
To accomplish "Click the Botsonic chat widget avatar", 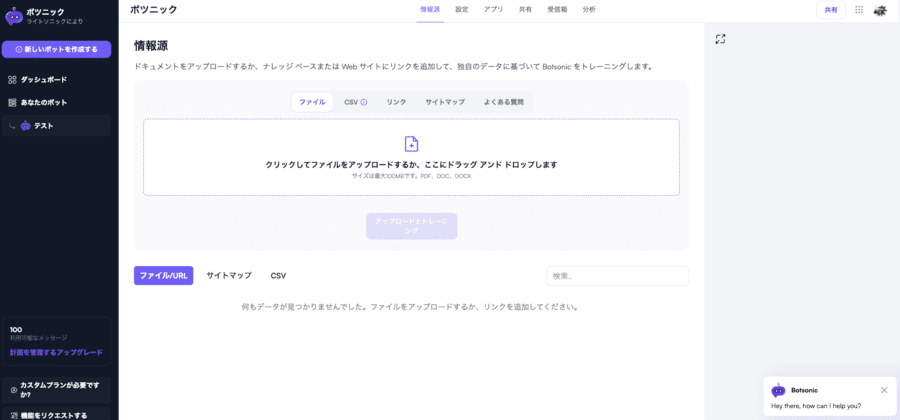I will coord(778,390).
